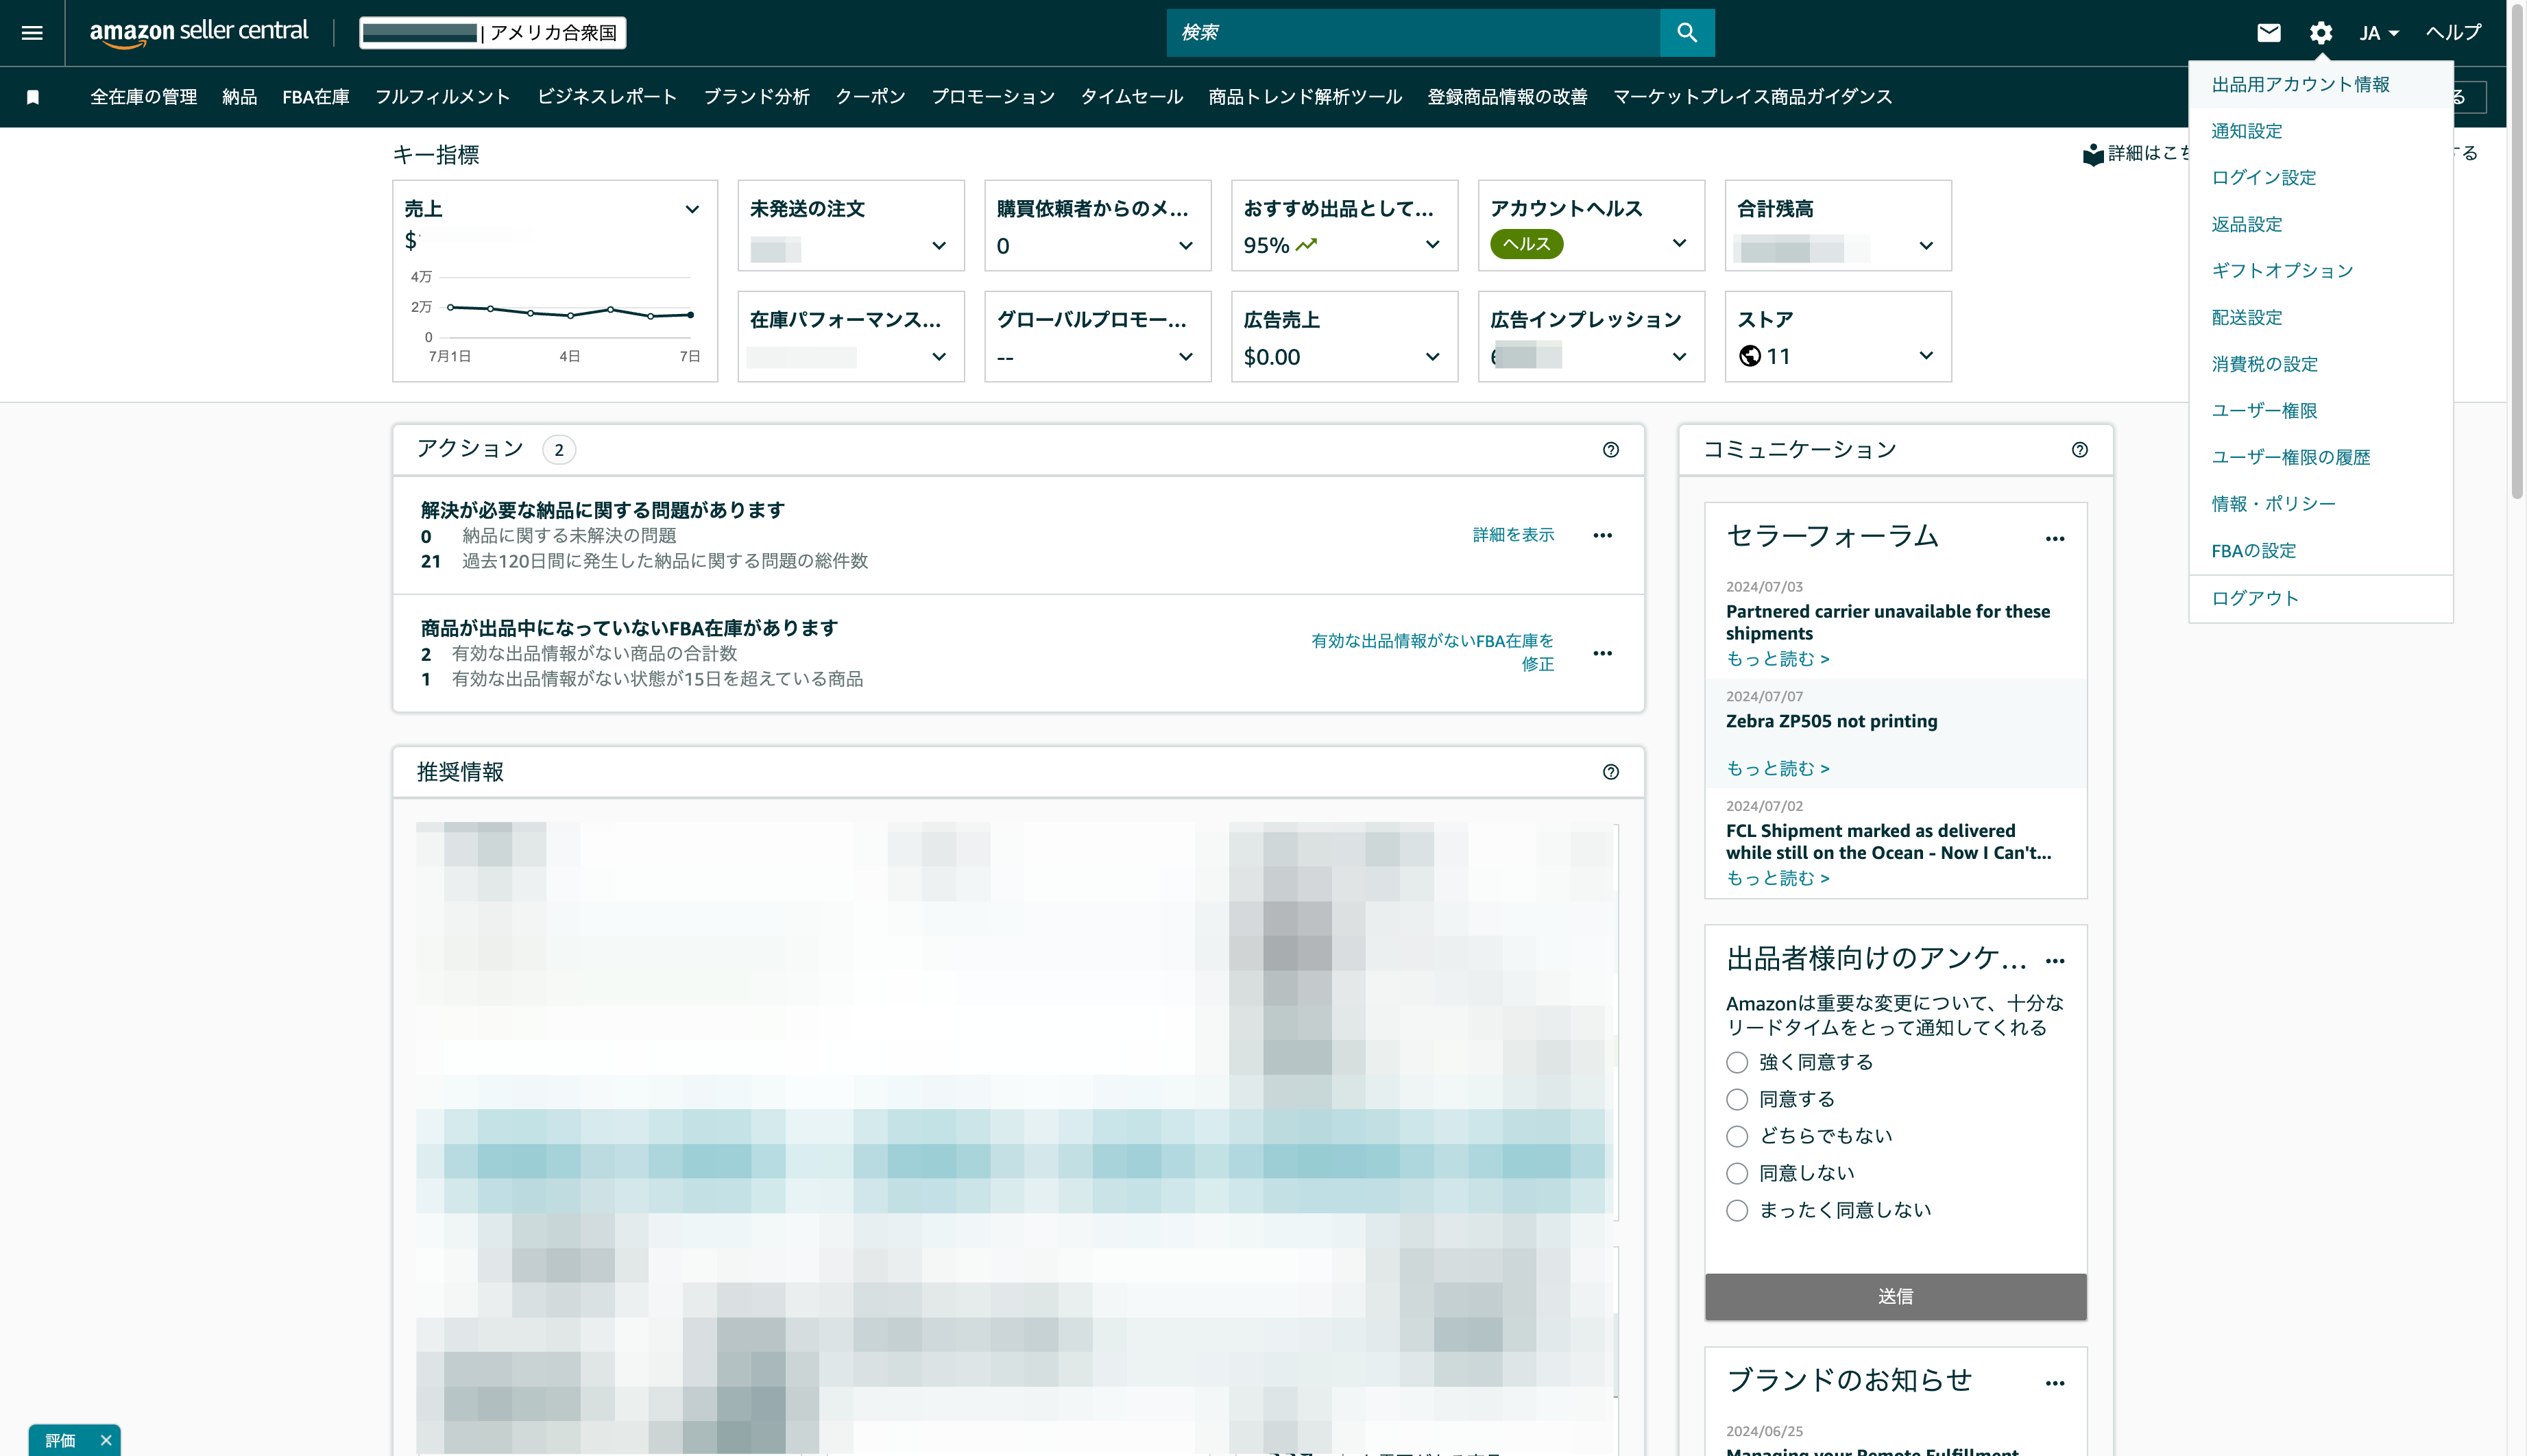Open FBA在庫 in navigation bar

coord(315,97)
